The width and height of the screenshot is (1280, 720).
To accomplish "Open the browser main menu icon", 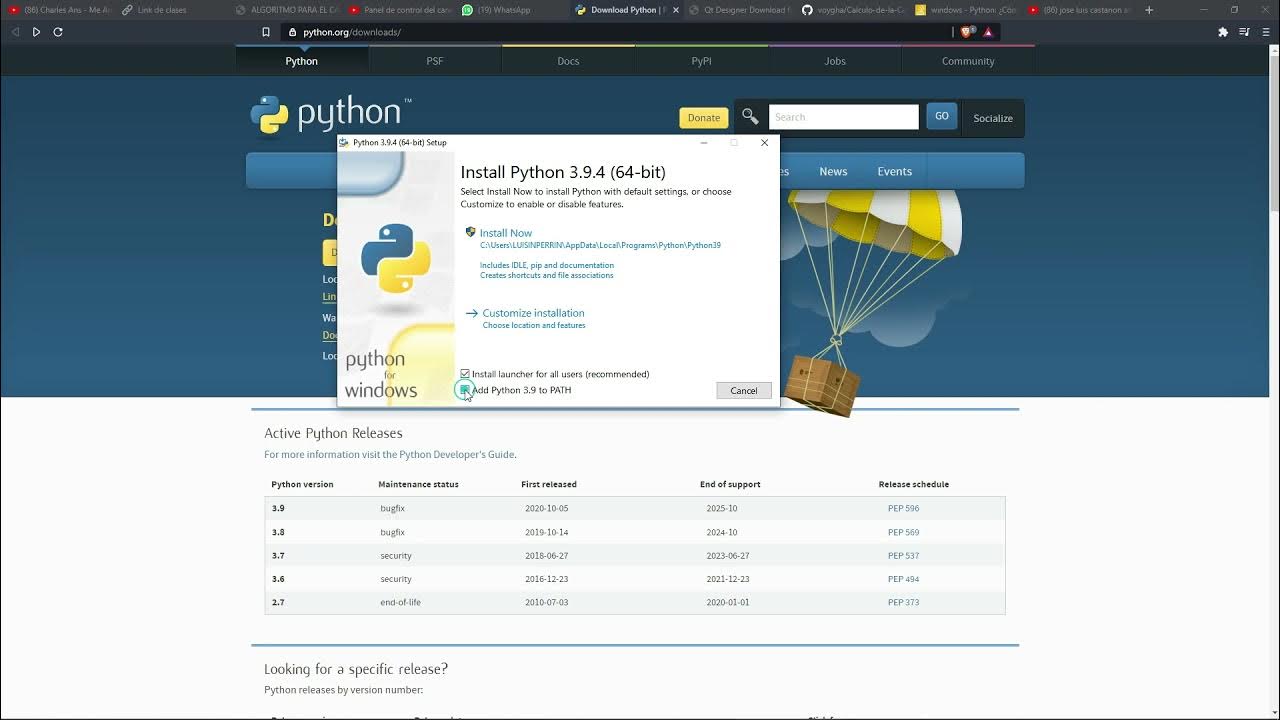I will click(1266, 32).
